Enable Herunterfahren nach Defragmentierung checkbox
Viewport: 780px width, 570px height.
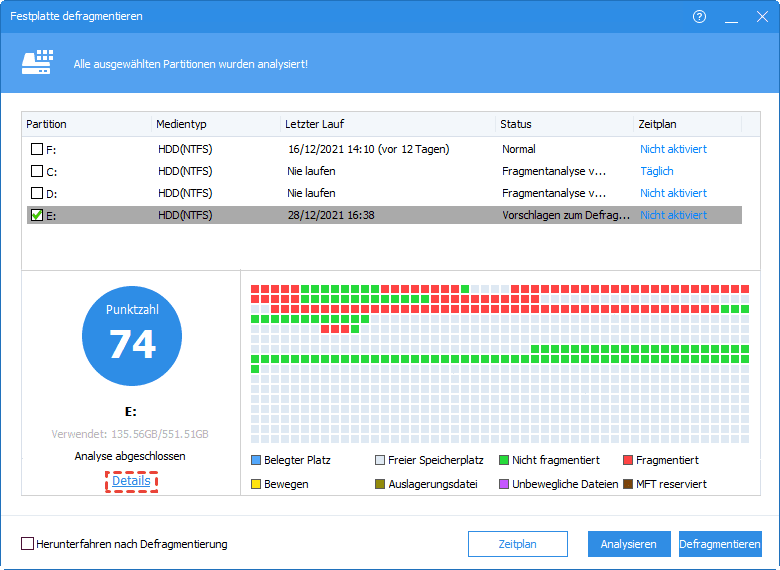tap(27, 544)
